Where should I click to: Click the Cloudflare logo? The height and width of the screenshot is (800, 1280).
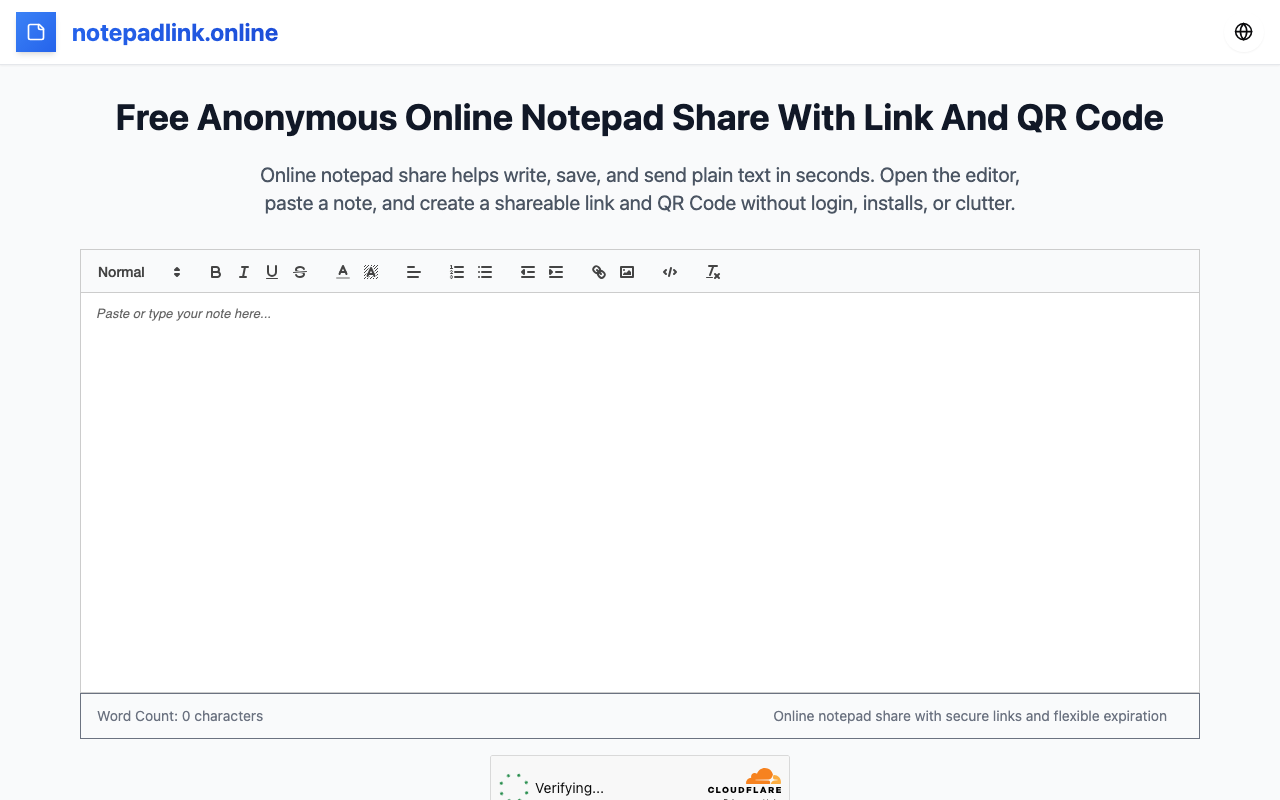tap(745, 781)
